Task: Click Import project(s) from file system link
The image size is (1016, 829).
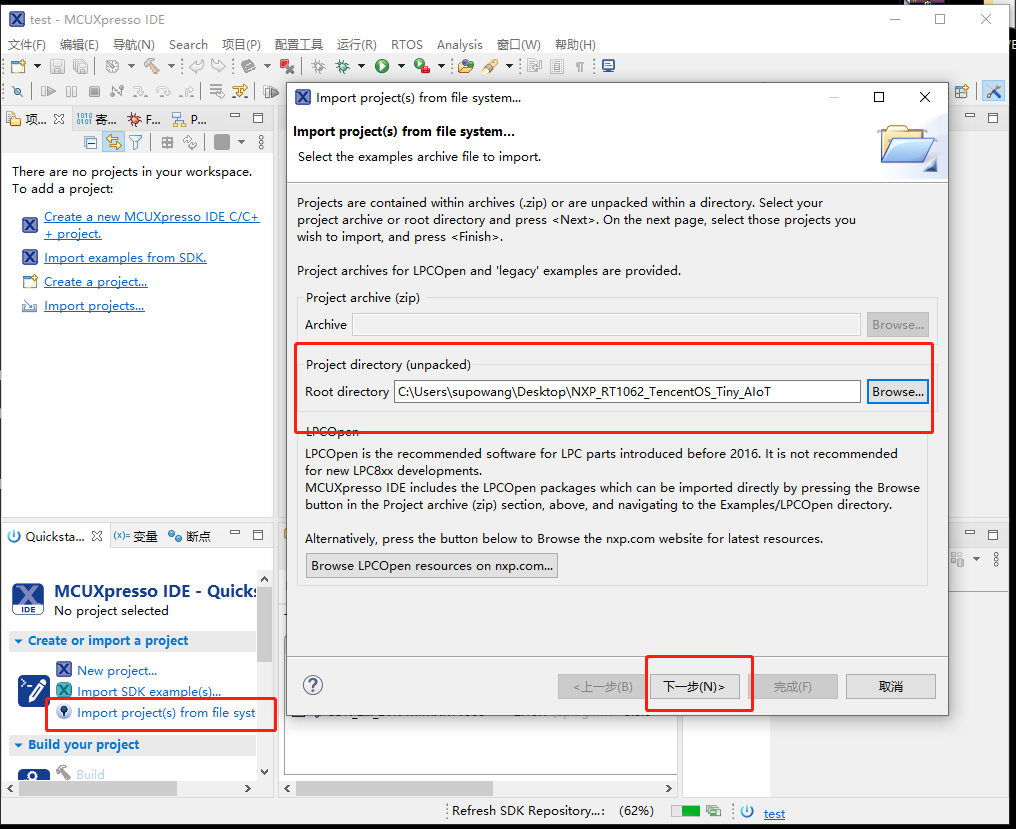Action: tap(166, 713)
